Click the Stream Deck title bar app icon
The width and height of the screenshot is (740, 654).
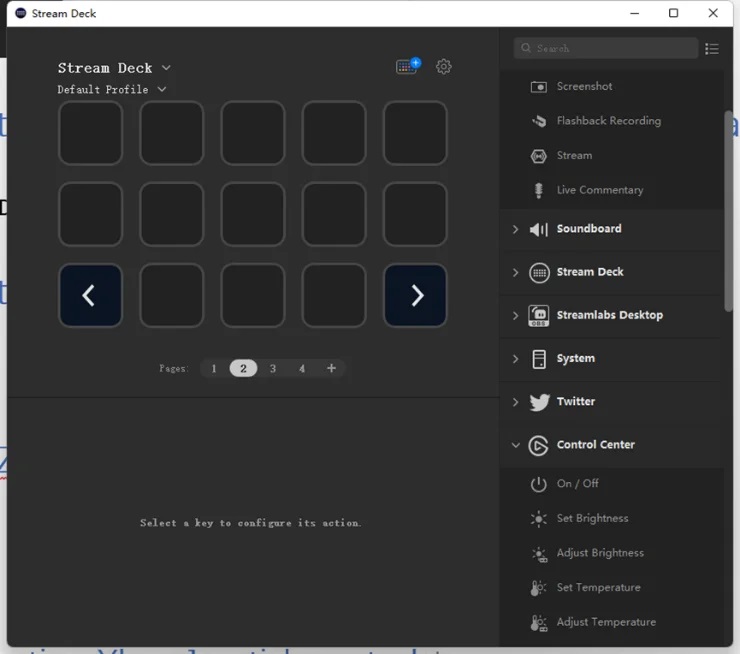20,13
